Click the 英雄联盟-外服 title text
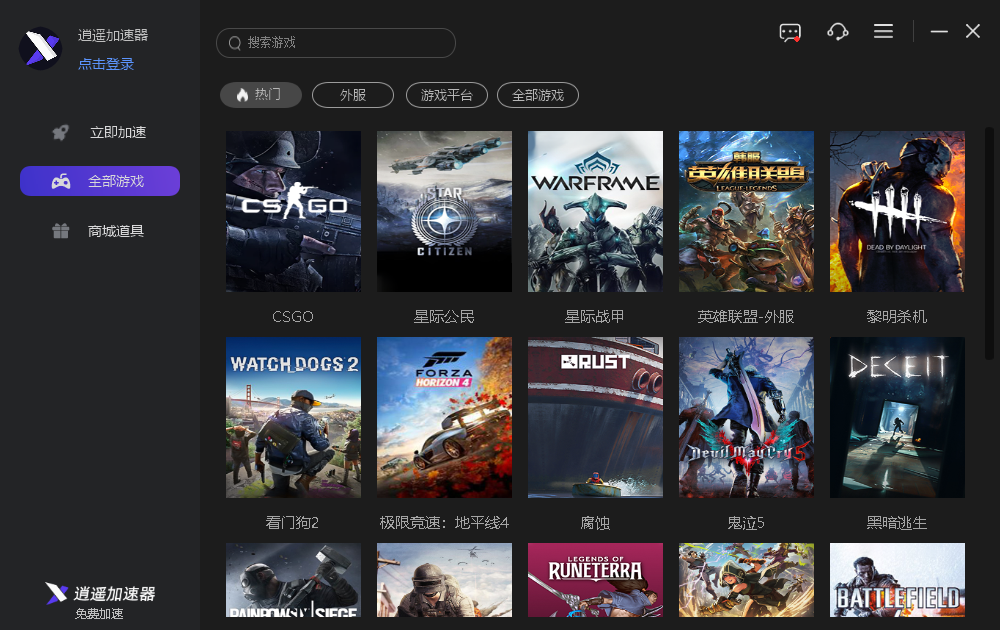This screenshot has width=1000, height=630. pos(746,317)
